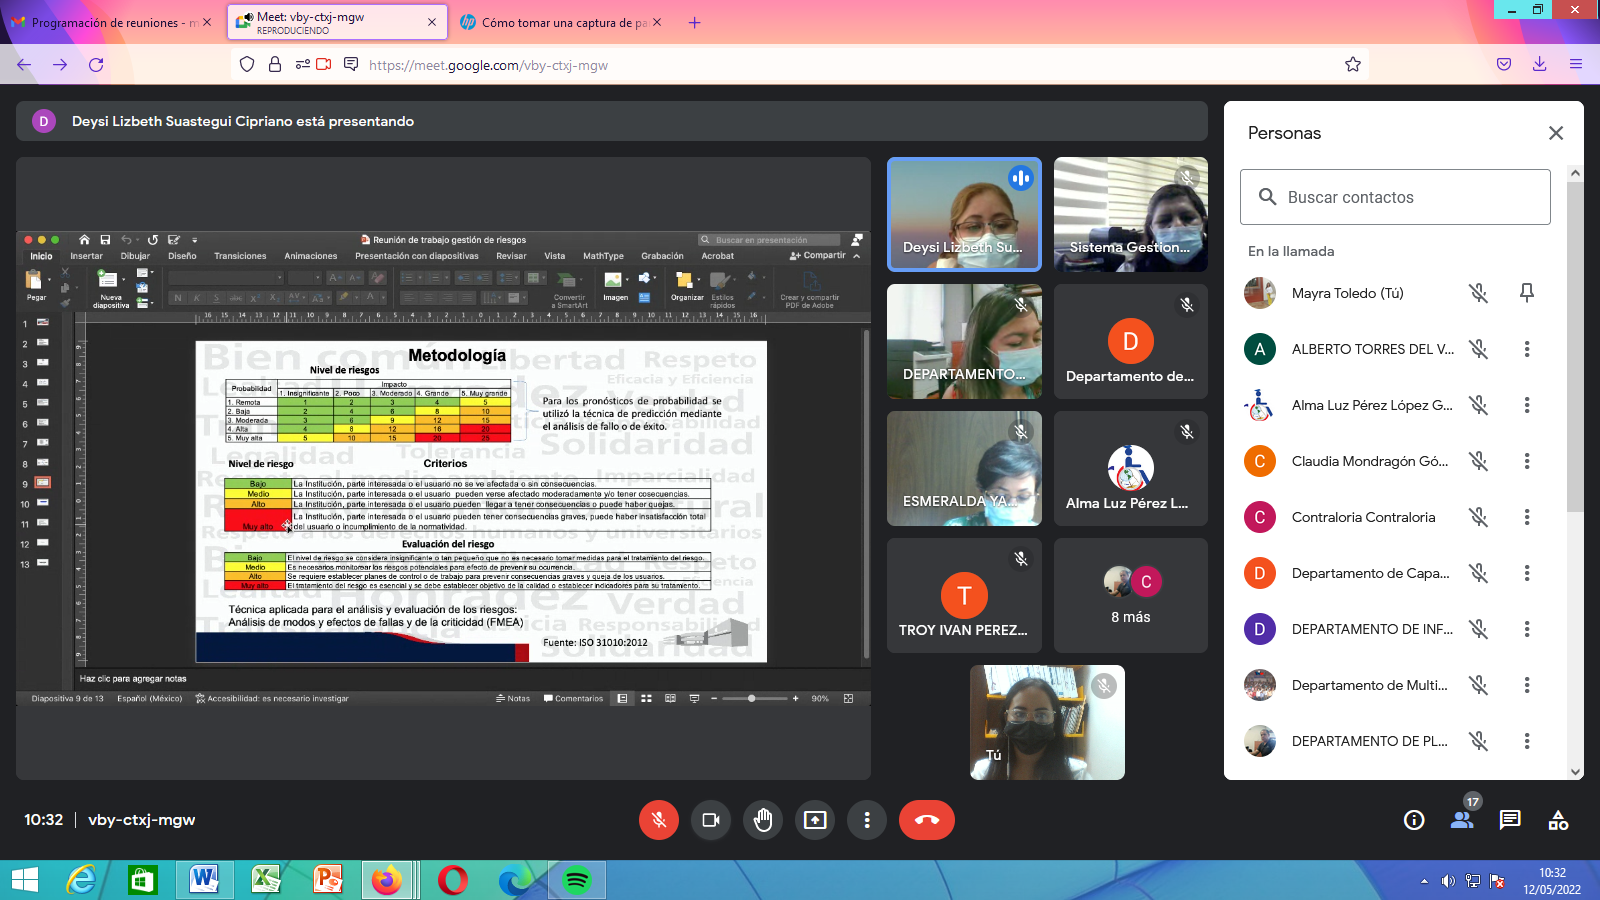Open PowerPoint from taskbar
Screen dimensions: 1600x900
(x=327, y=880)
